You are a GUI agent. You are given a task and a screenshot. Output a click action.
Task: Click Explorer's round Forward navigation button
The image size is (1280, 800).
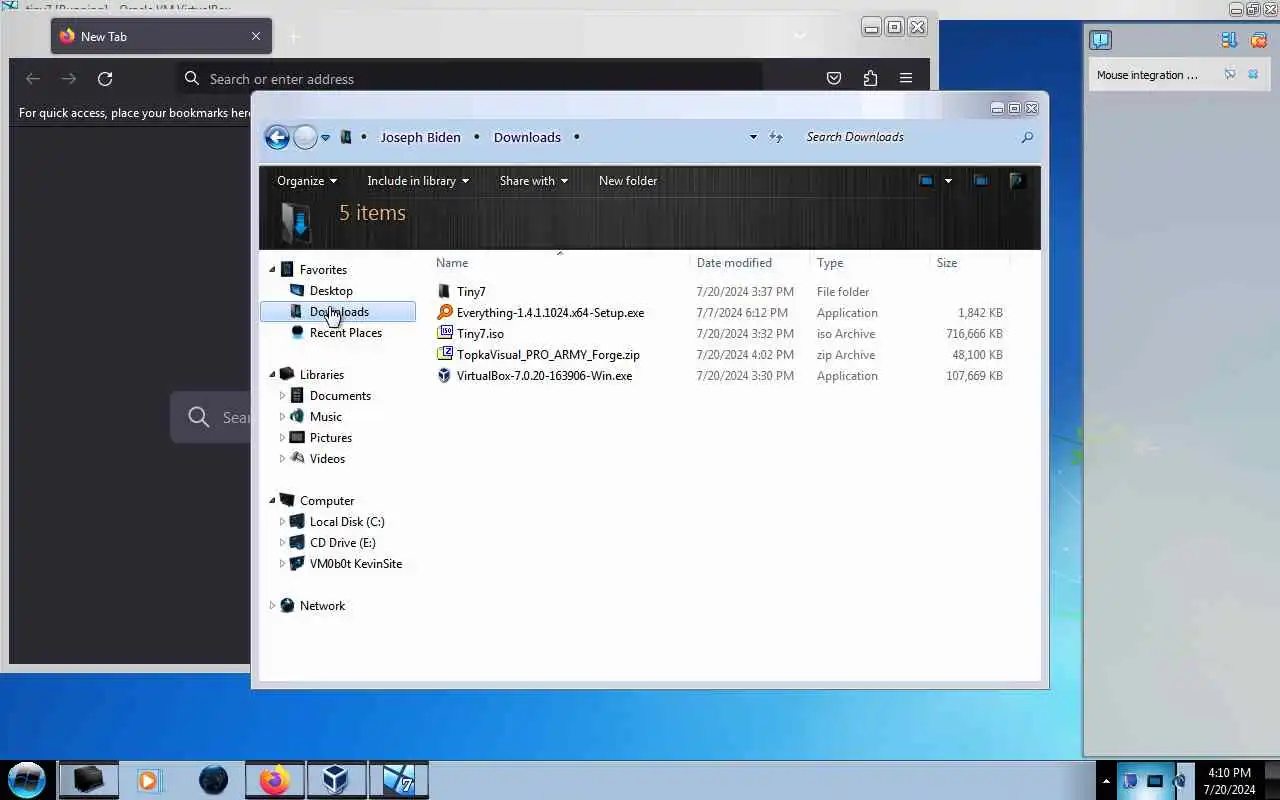pos(305,138)
